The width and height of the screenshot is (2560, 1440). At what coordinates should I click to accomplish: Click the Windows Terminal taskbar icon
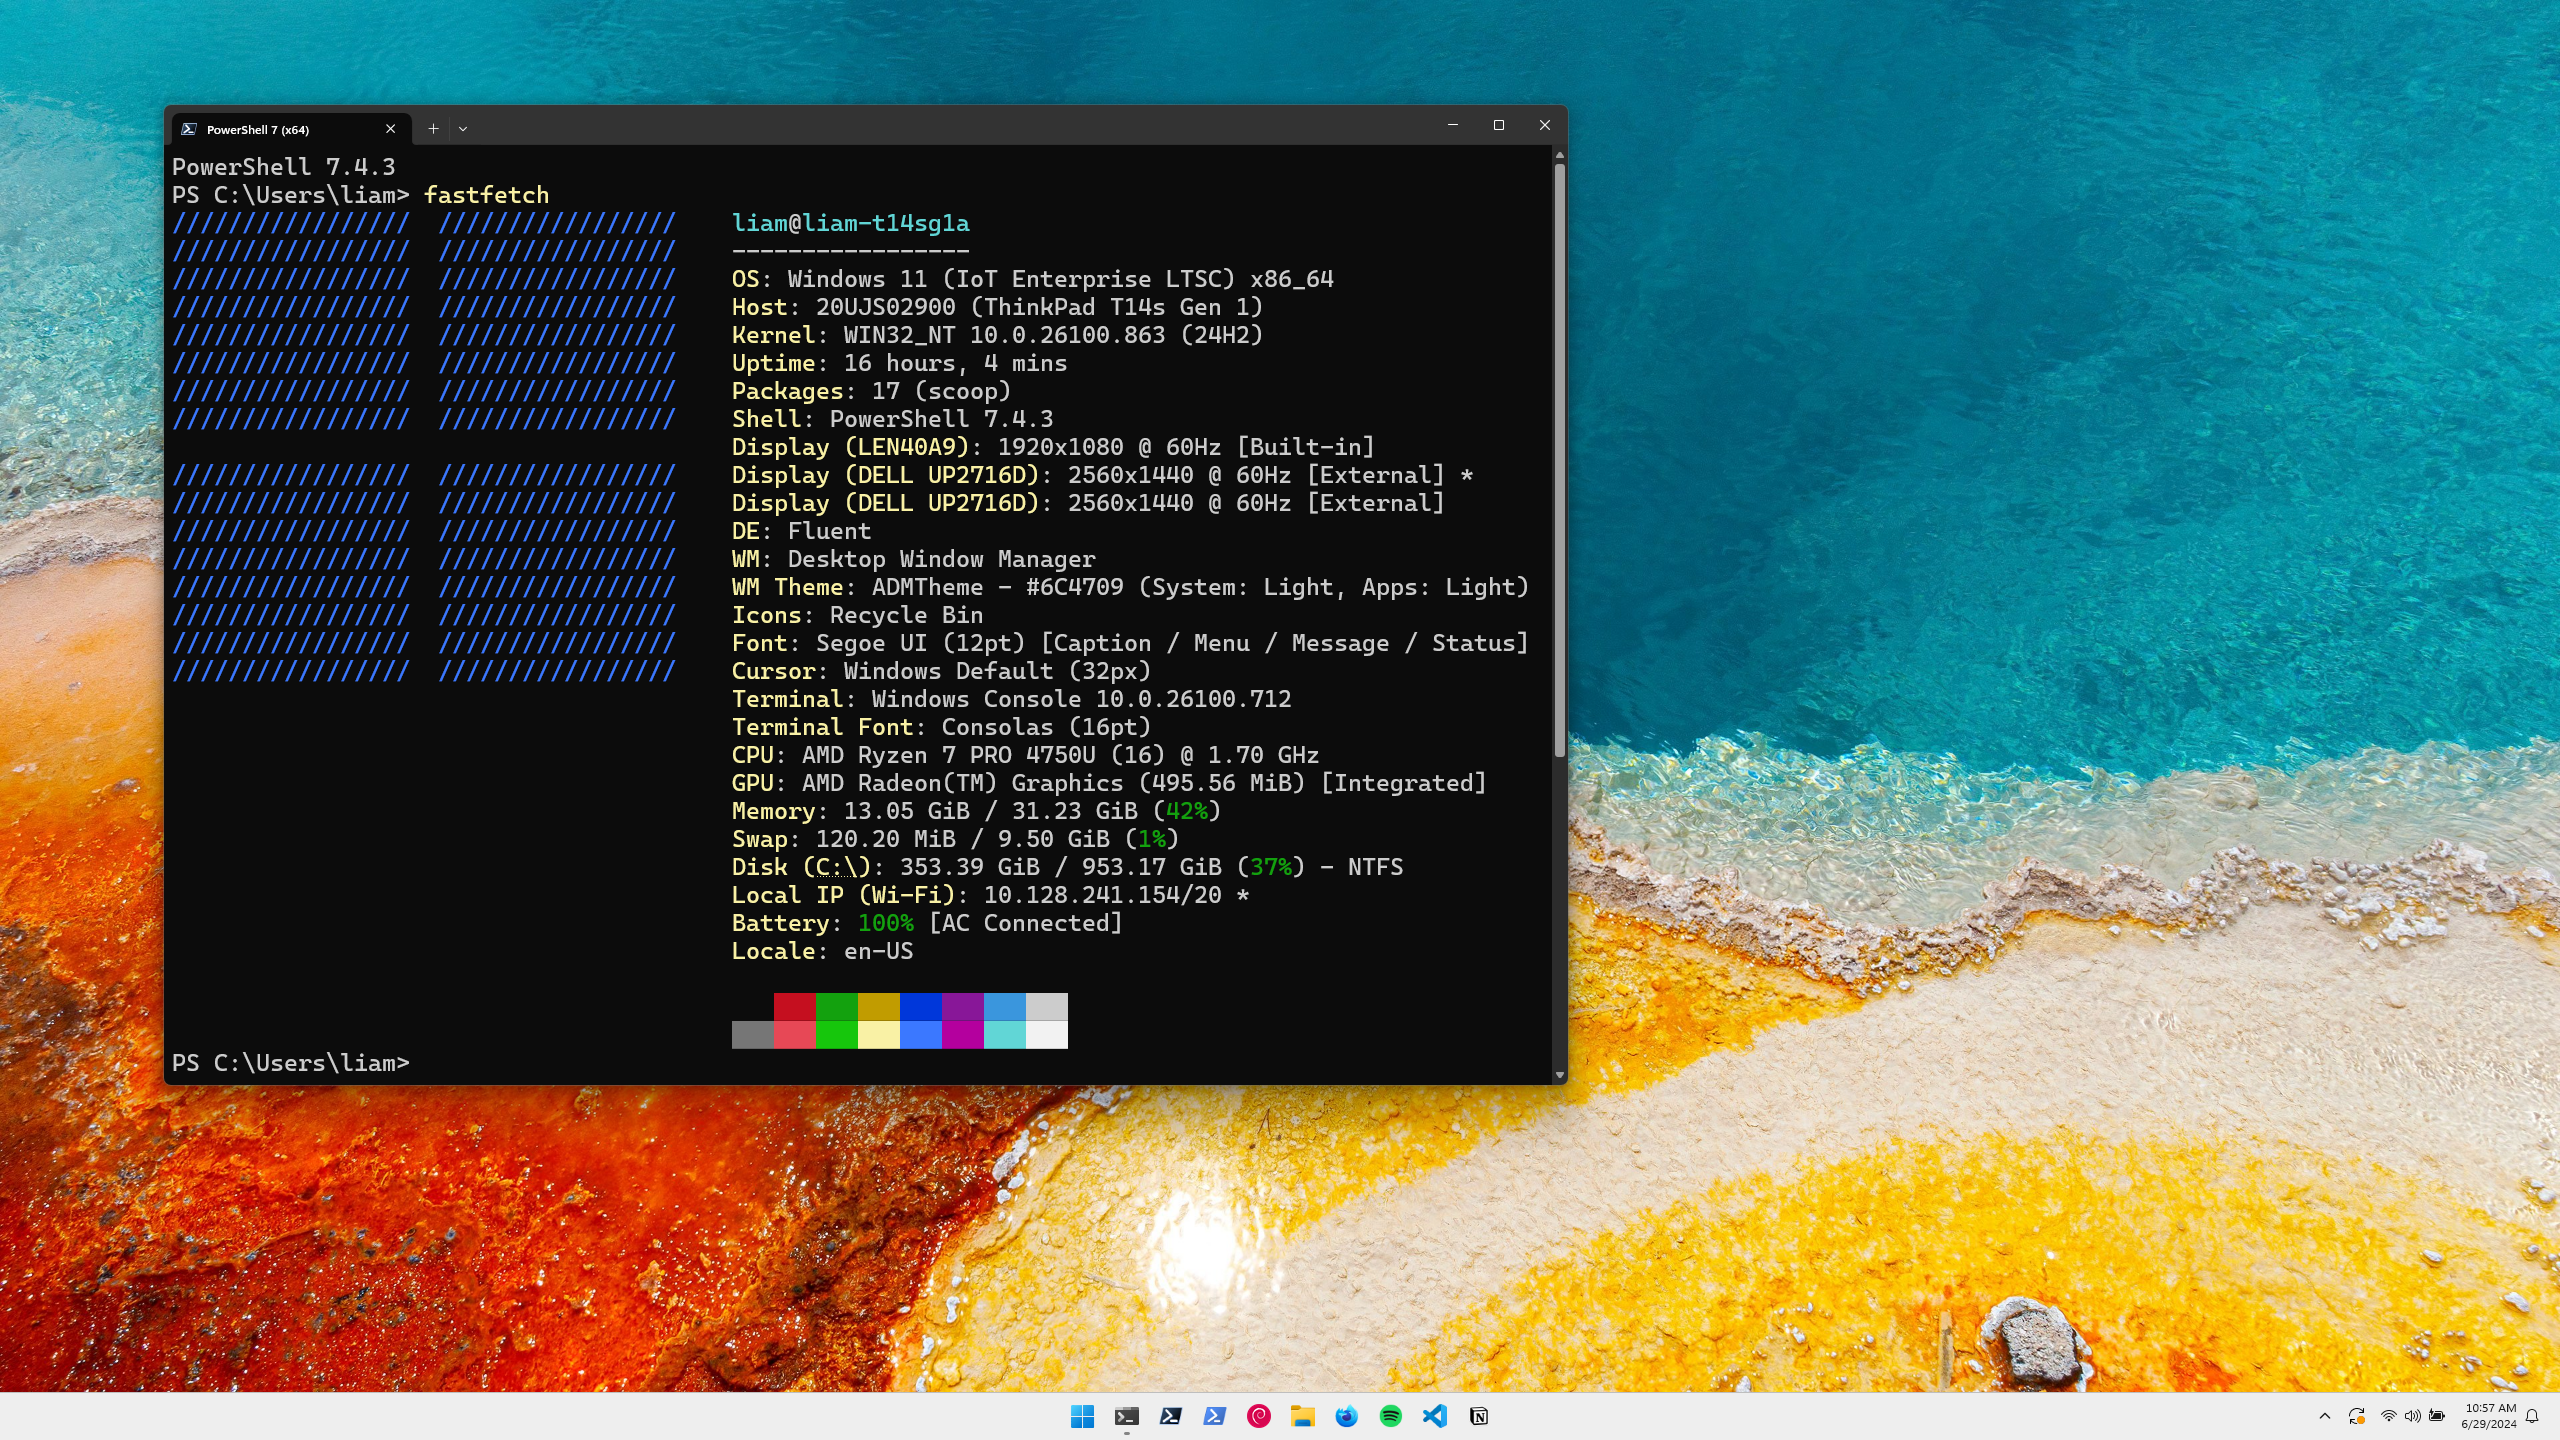point(1126,1416)
